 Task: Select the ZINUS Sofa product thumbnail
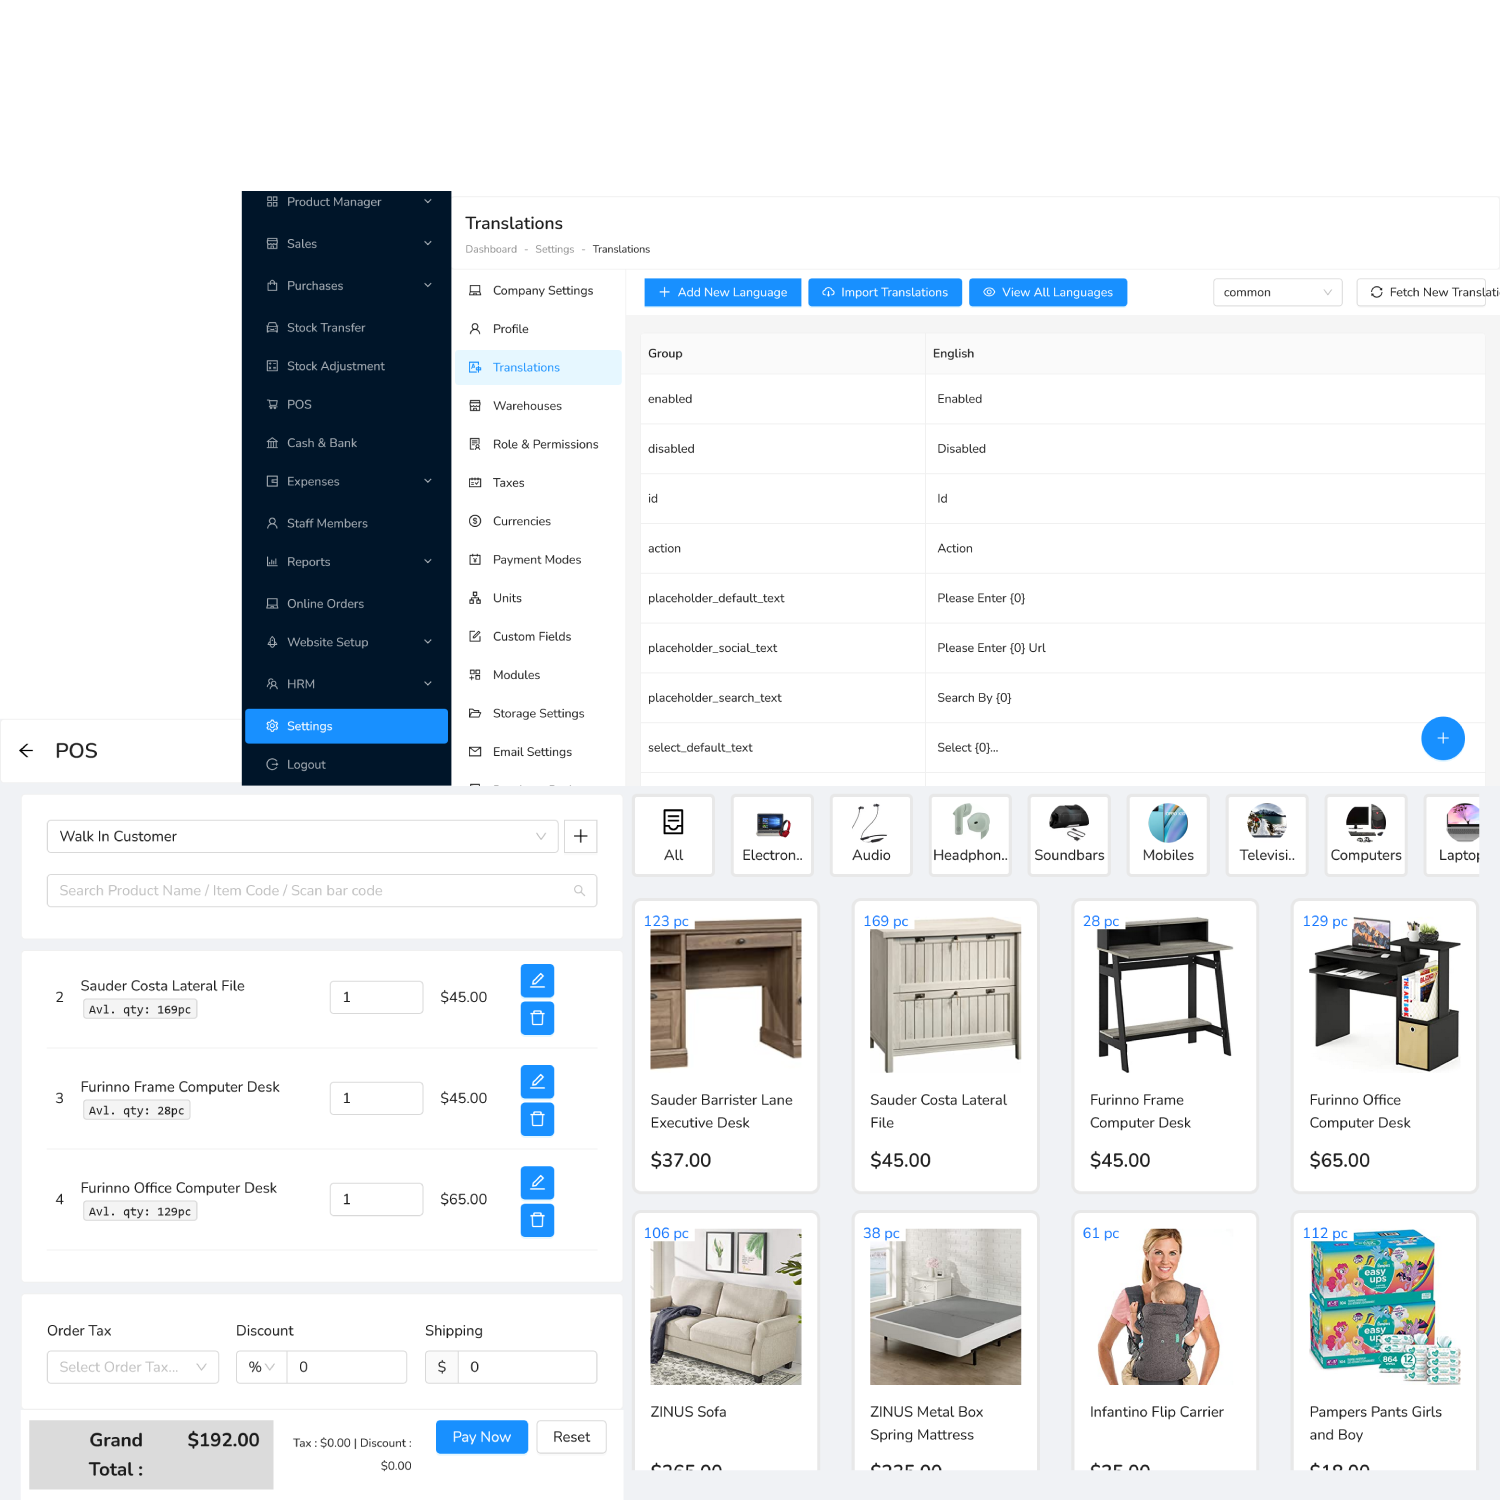click(725, 1306)
